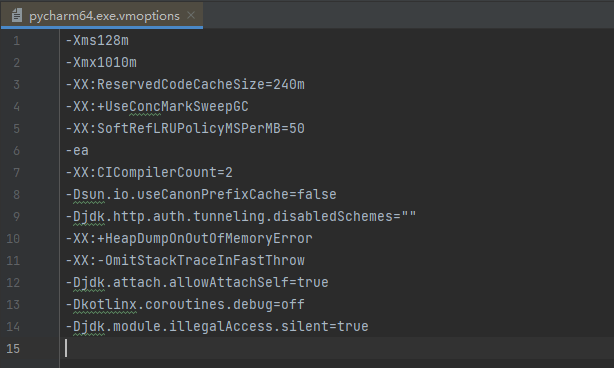Image resolution: width=614 pixels, height=368 pixels.
Task: Click the OmitStackTraceInFastThrow line
Action: point(185,260)
